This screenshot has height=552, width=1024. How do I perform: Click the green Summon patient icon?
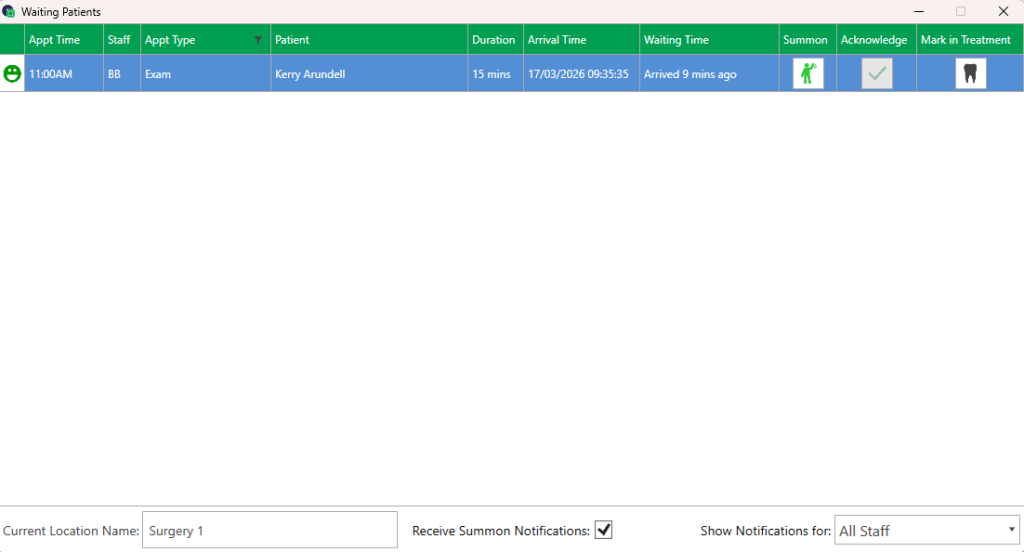pos(808,74)
